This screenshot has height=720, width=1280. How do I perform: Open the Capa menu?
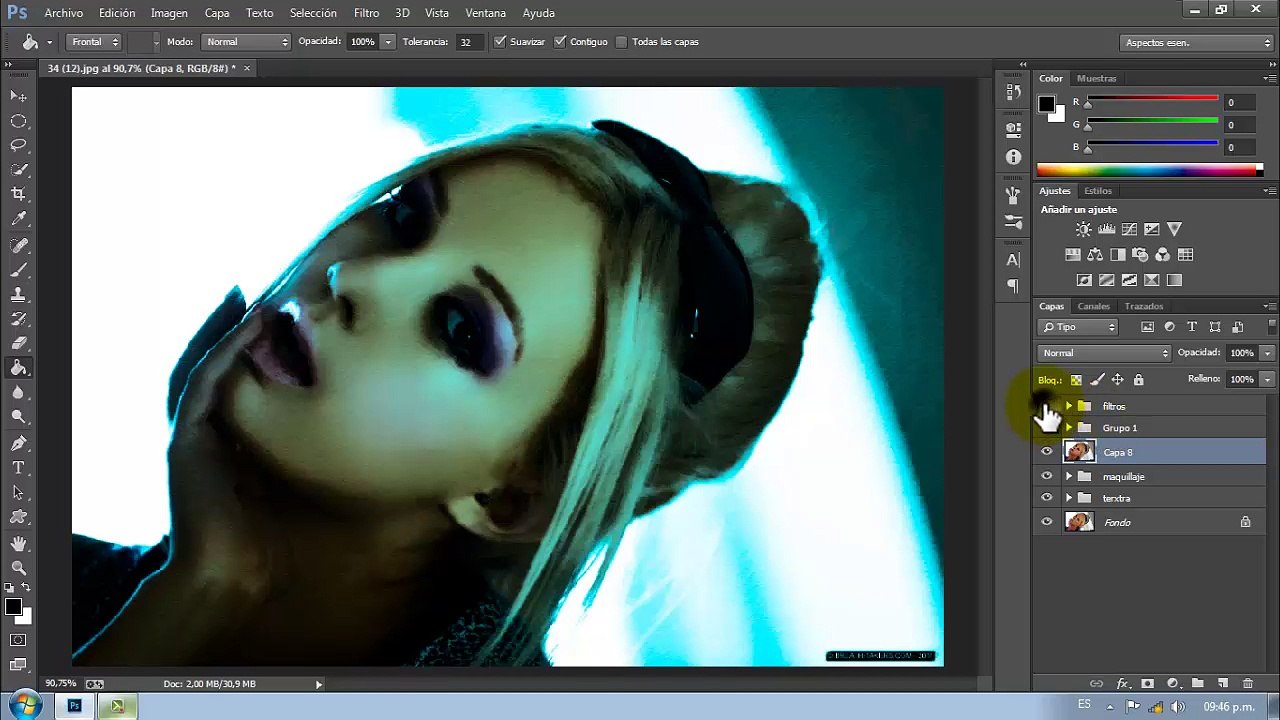click(x=217, y=13)
